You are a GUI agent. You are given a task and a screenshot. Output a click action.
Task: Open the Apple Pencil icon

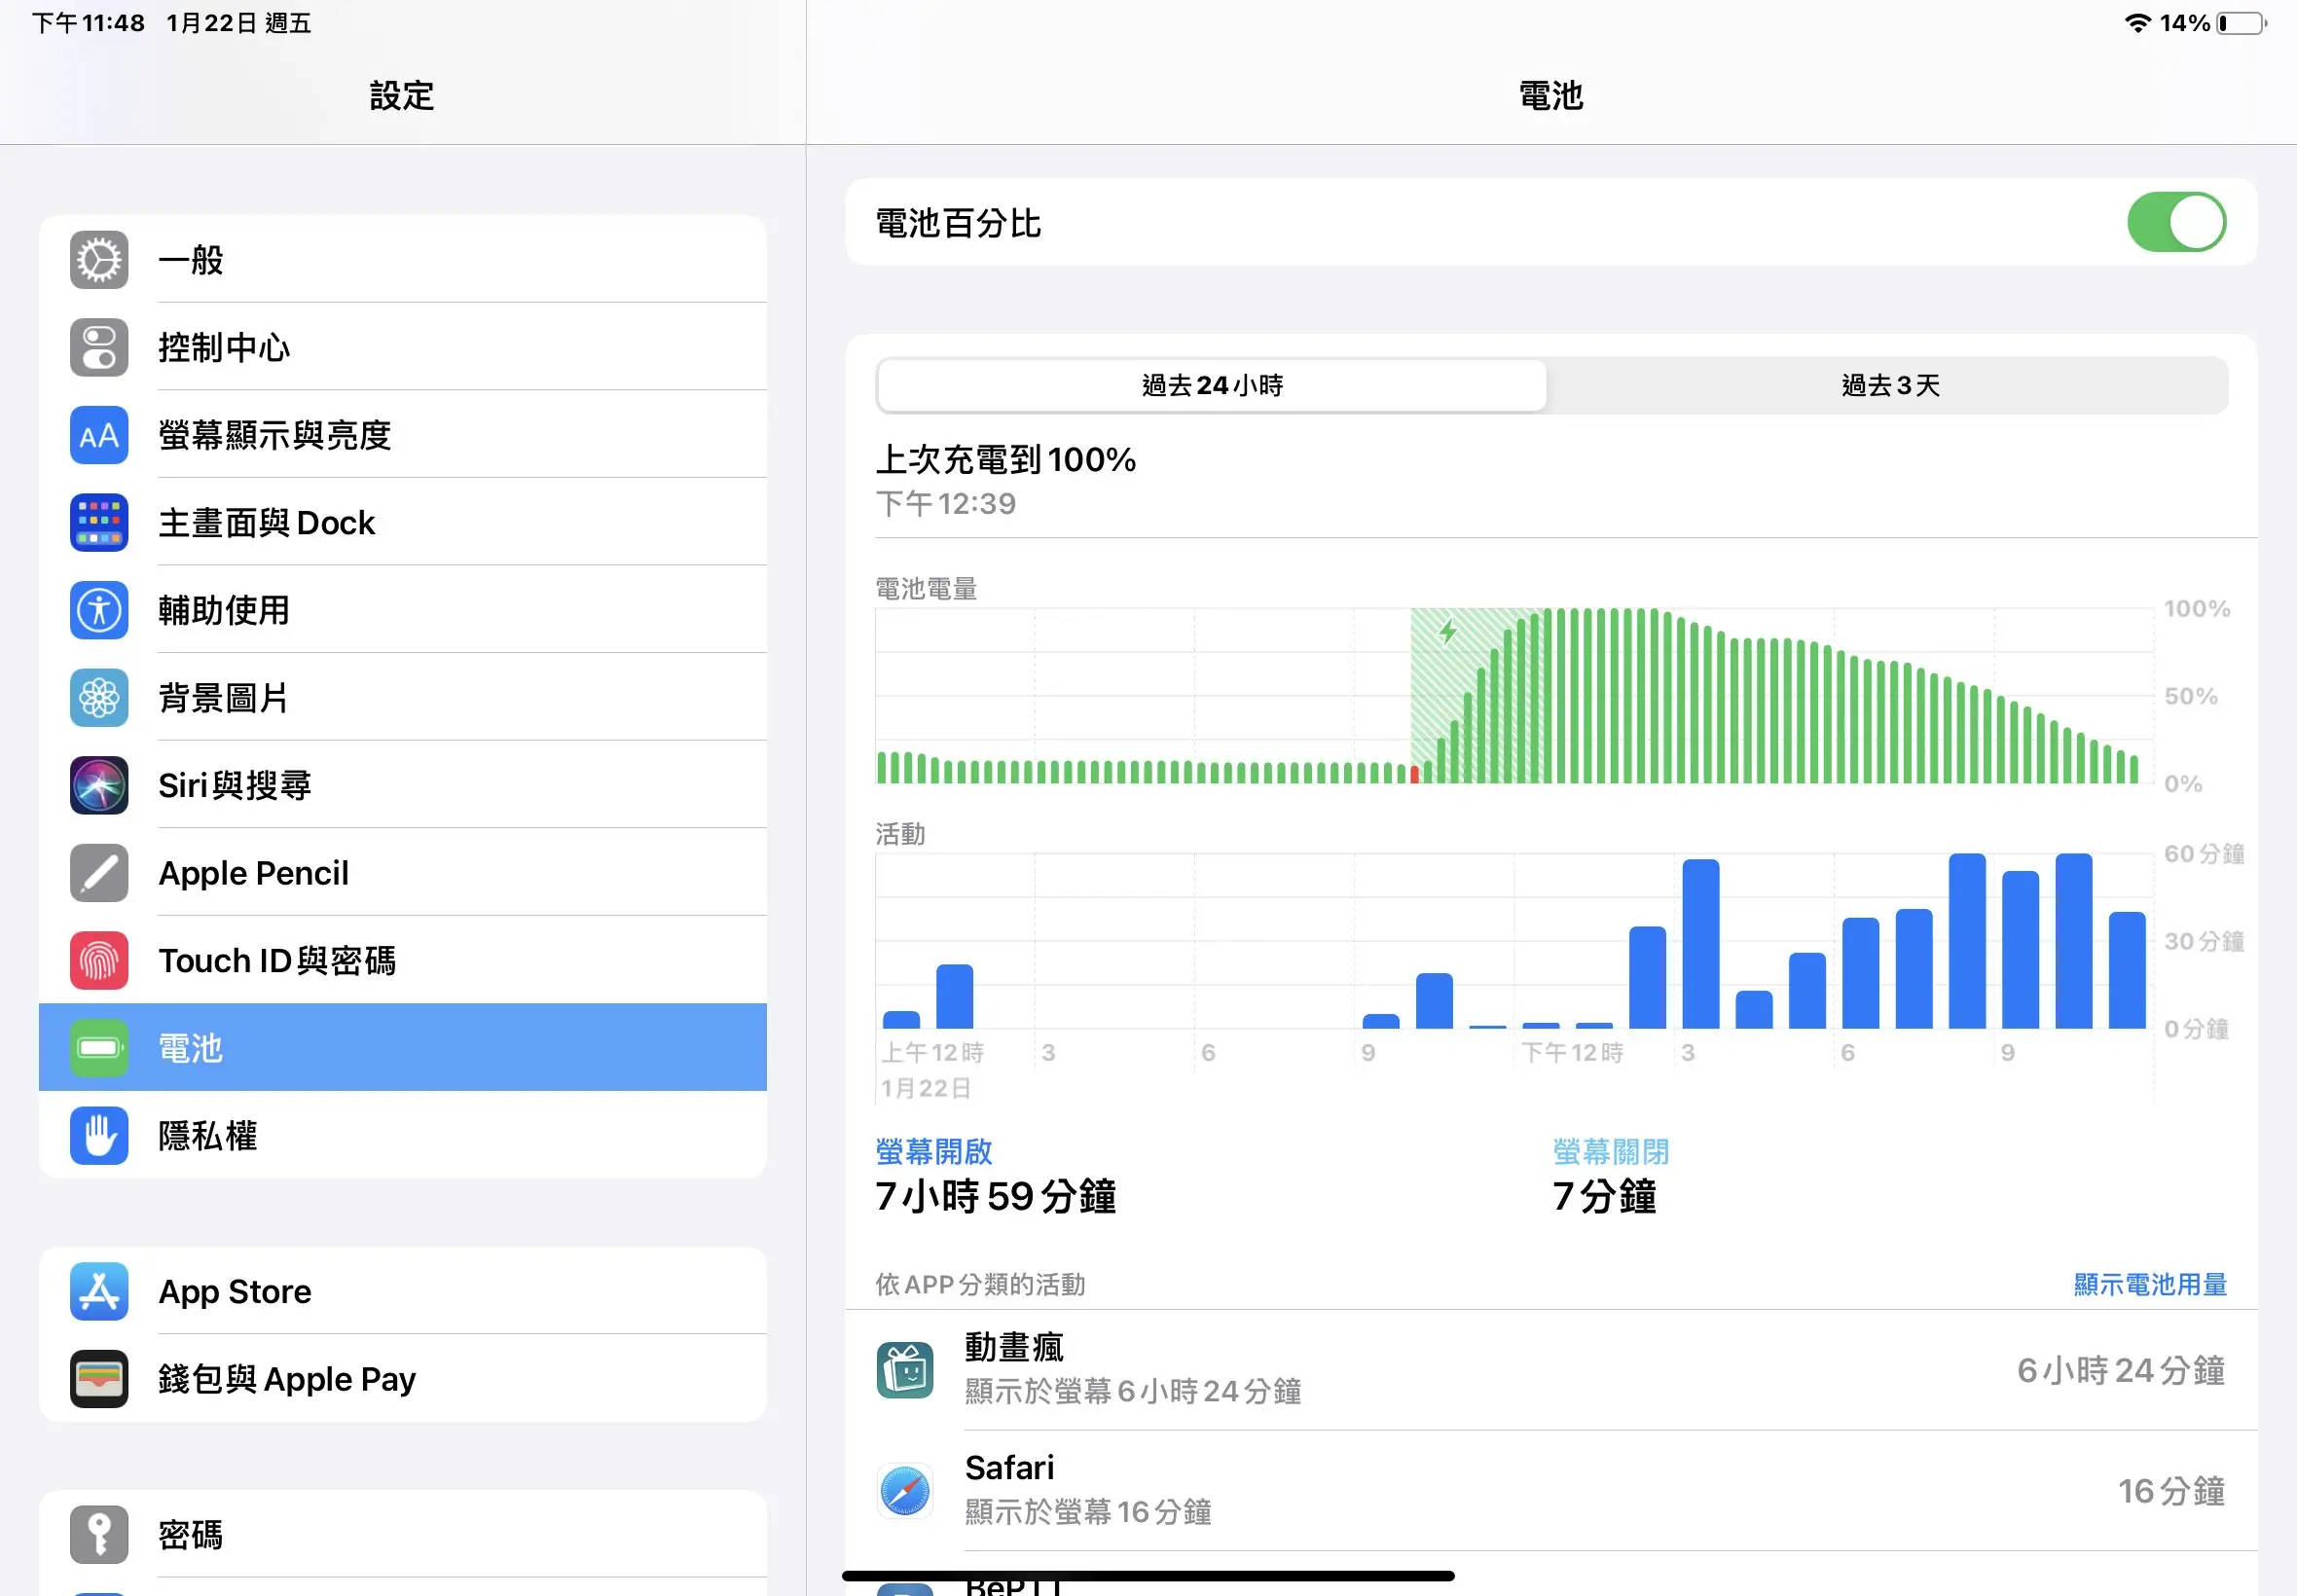pos(99,873)
